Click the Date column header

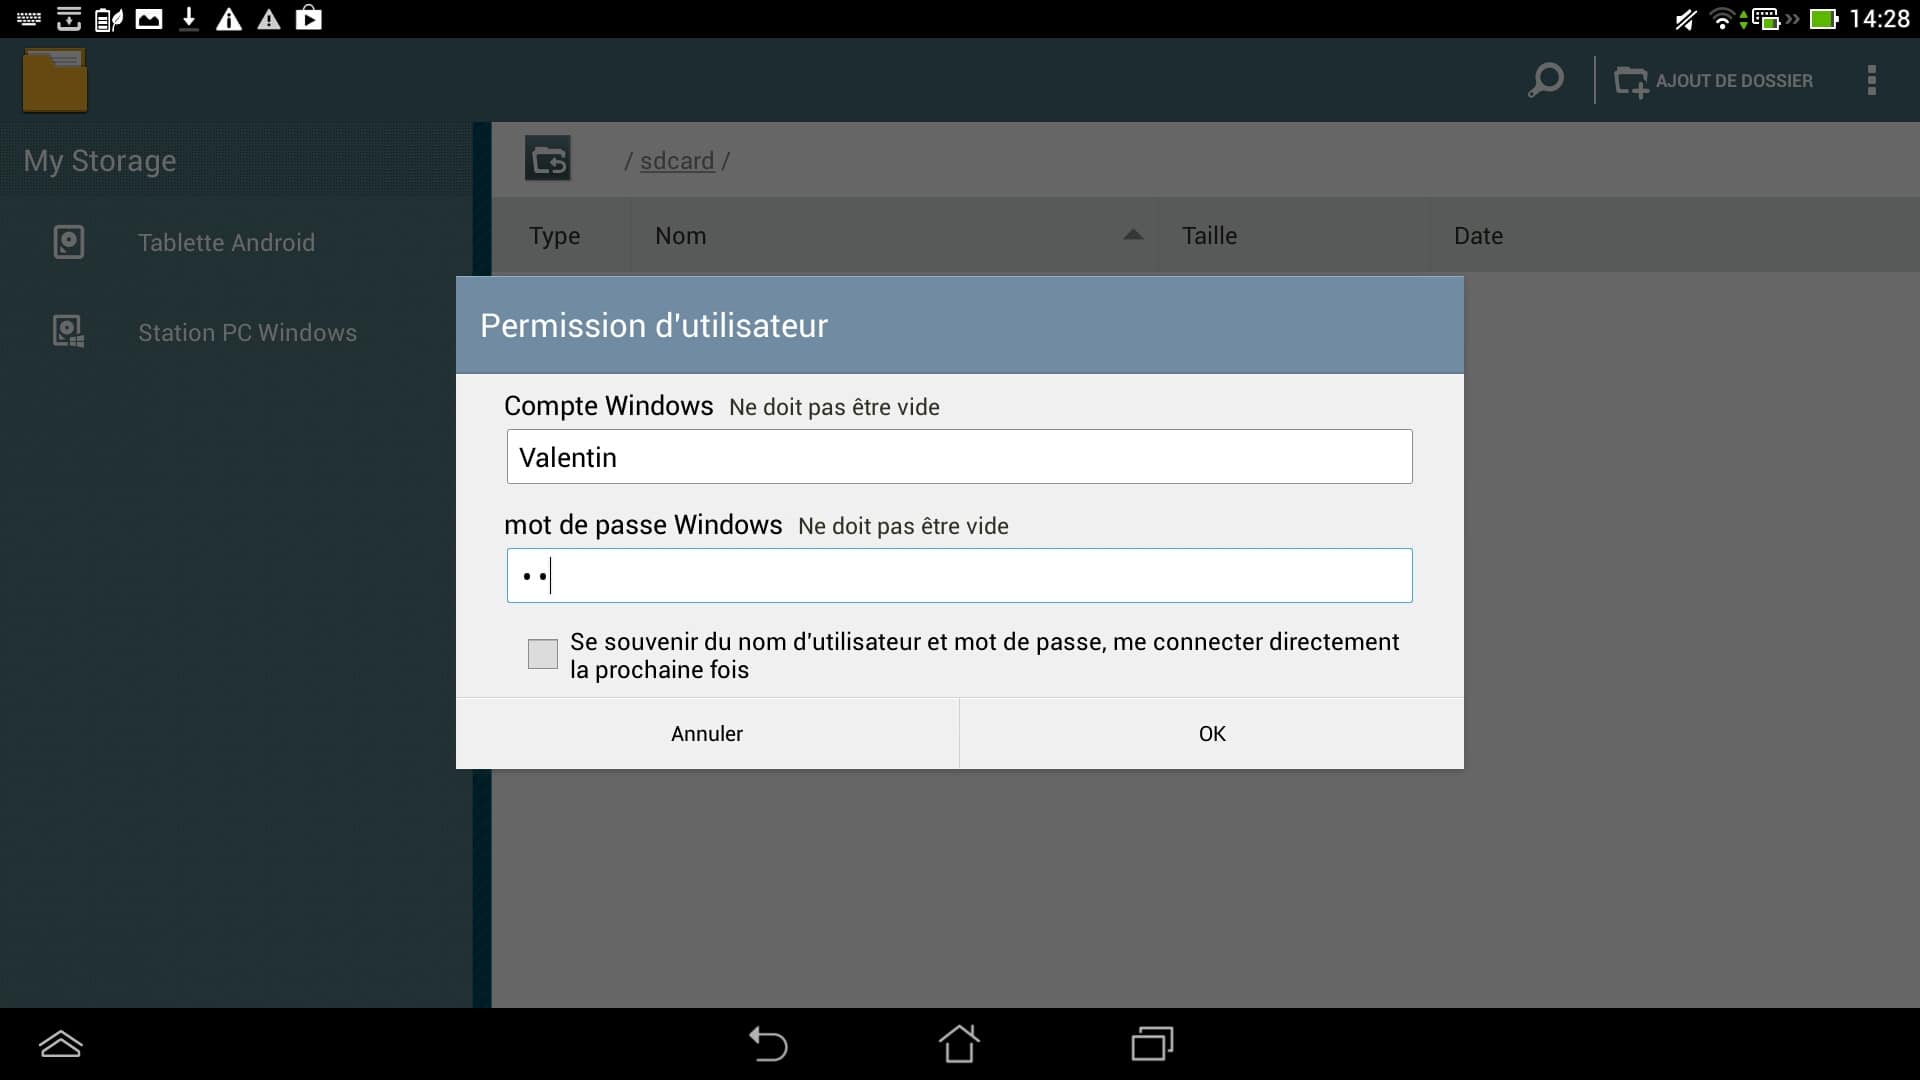point(1478,236)
